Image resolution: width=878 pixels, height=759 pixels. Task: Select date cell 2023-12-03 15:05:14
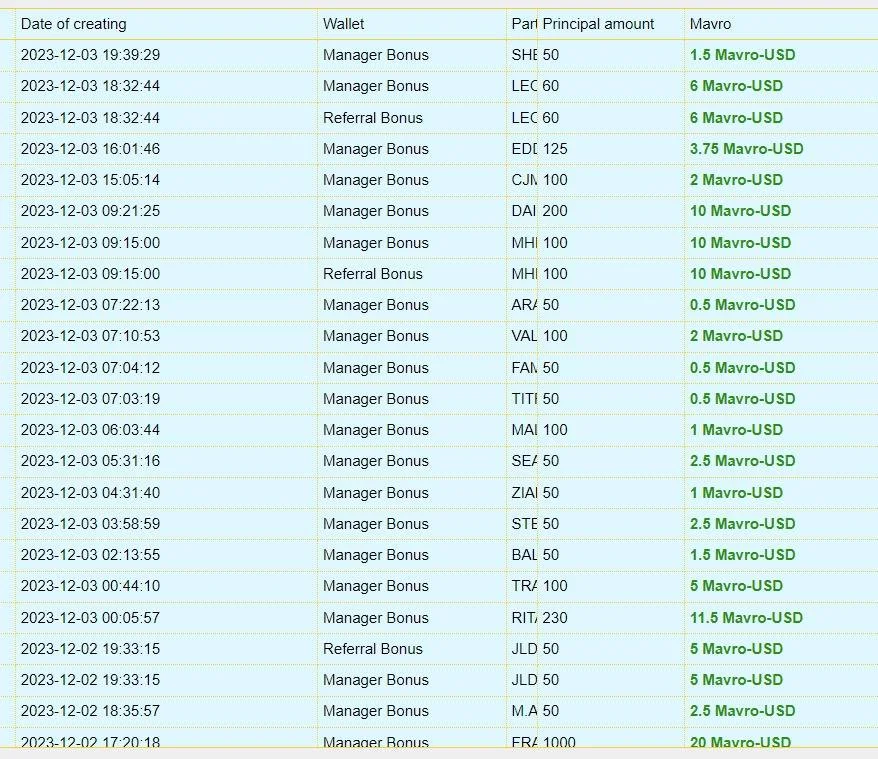click(x=90, y=180)
